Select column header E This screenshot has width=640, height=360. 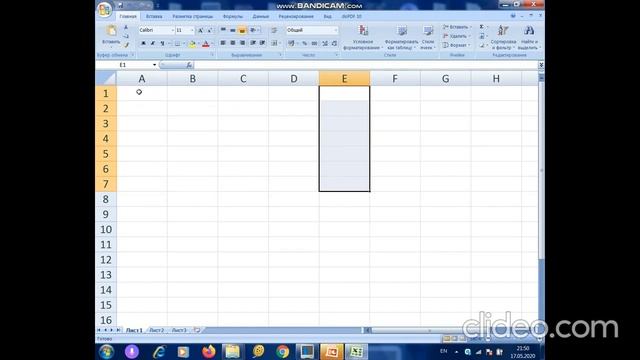[344, 78]
